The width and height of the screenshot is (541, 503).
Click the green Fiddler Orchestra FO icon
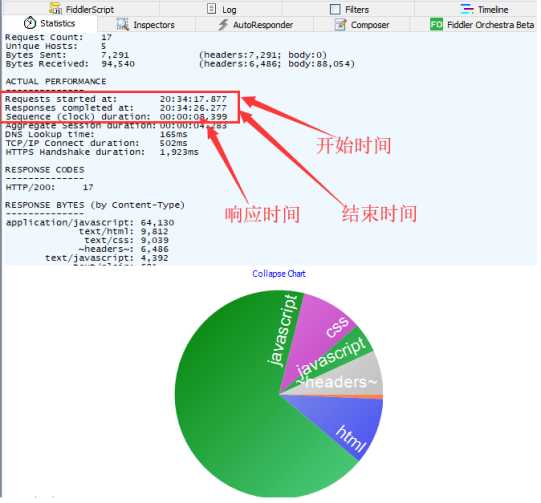tap(436, 24)
